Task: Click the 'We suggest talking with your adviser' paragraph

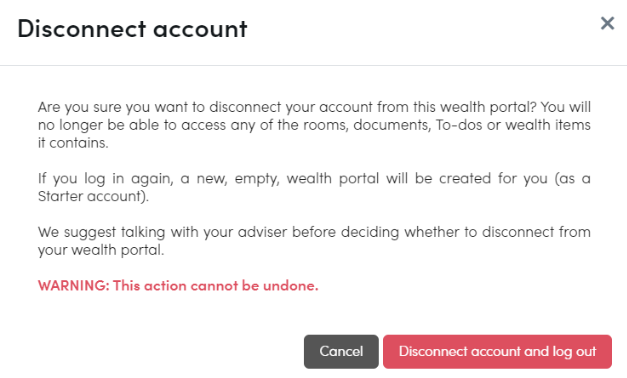Action: coord(314,241)
